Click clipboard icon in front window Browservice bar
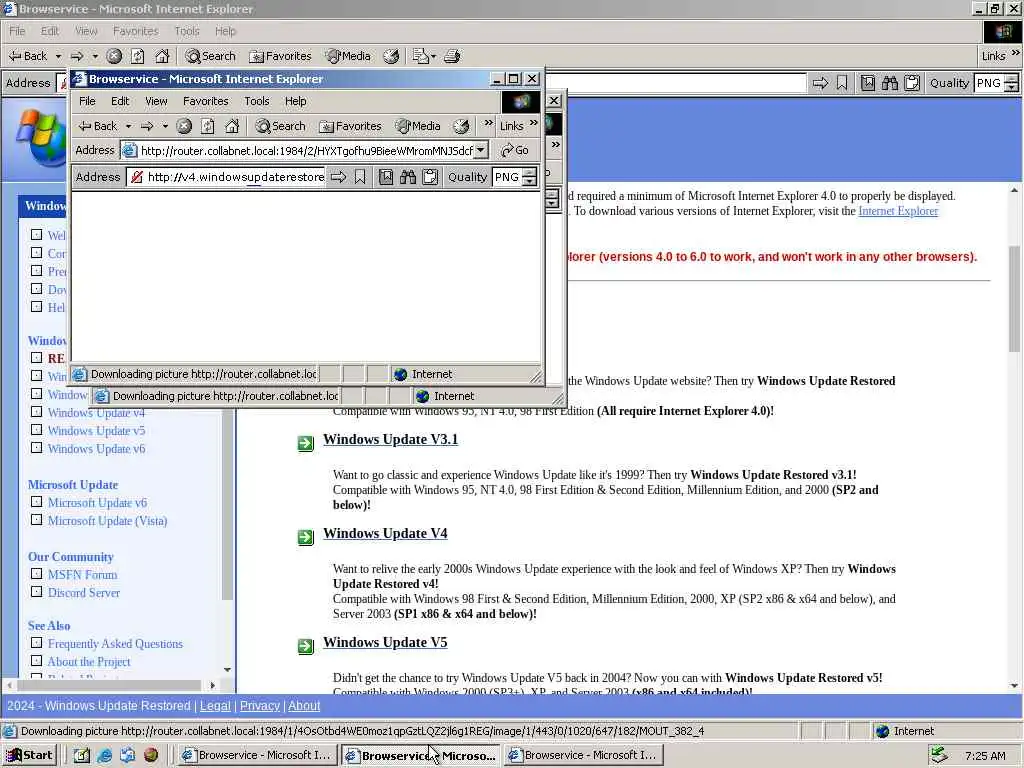The width and height of the screenshot is (1024, 768). pyautogui.click(x=430, y=177)
